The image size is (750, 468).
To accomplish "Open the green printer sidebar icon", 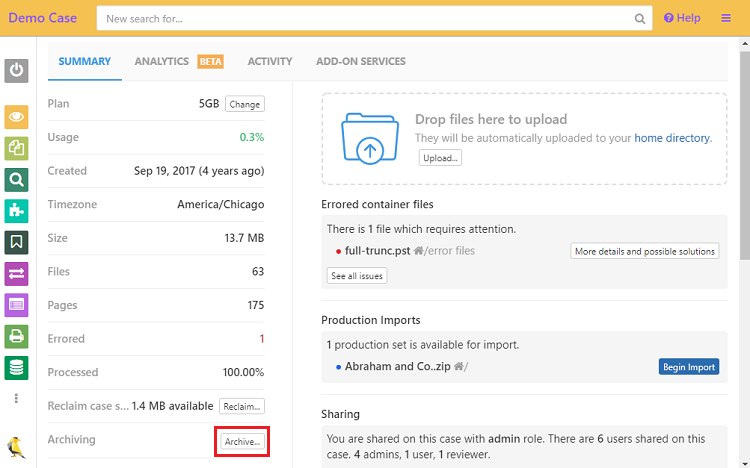I will click(17, 336).
